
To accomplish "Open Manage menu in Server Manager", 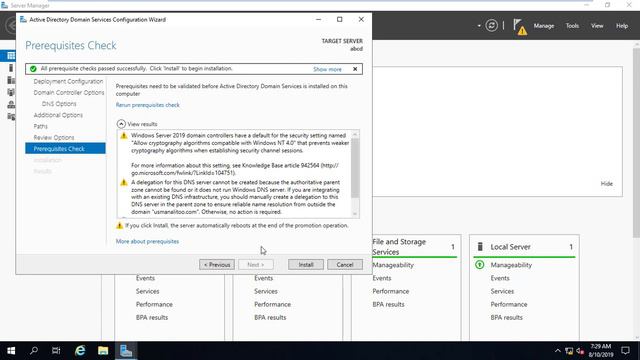I will (544, 26).
